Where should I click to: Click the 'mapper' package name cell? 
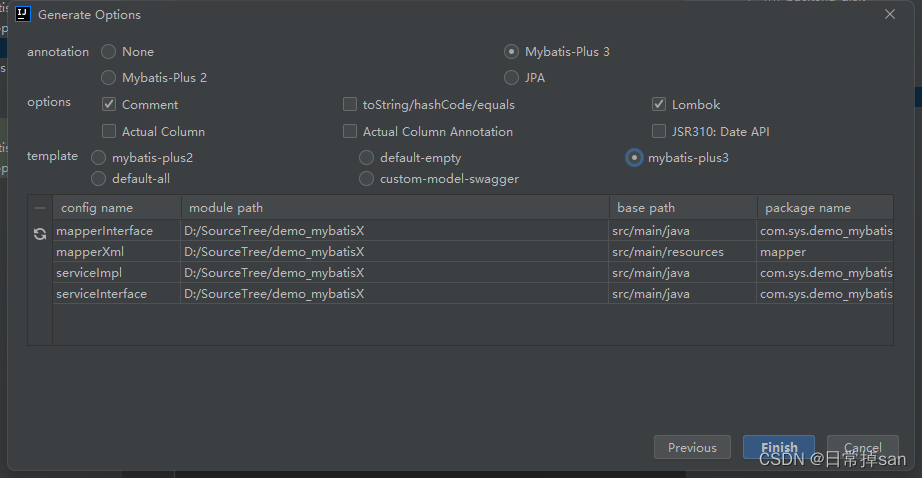825,252
